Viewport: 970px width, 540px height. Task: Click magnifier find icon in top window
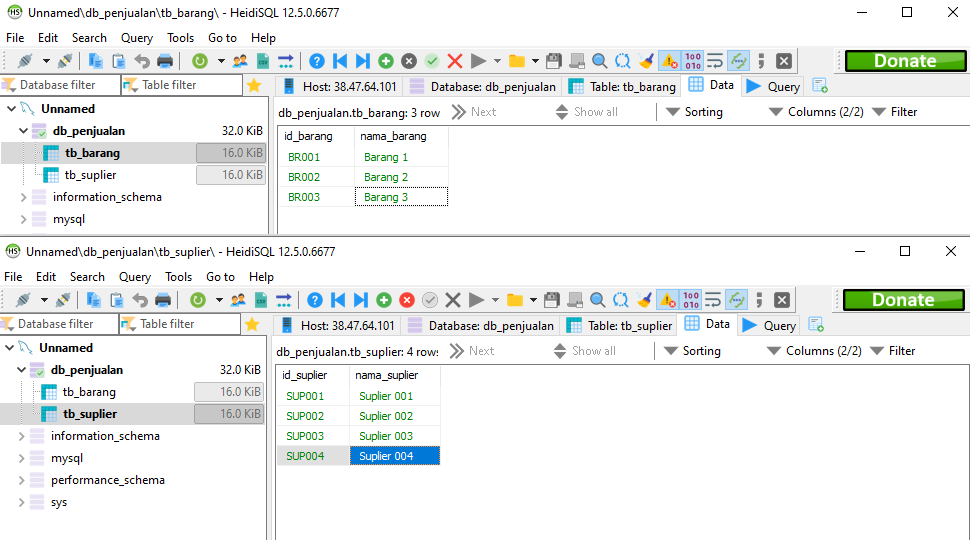click(599, 61)
